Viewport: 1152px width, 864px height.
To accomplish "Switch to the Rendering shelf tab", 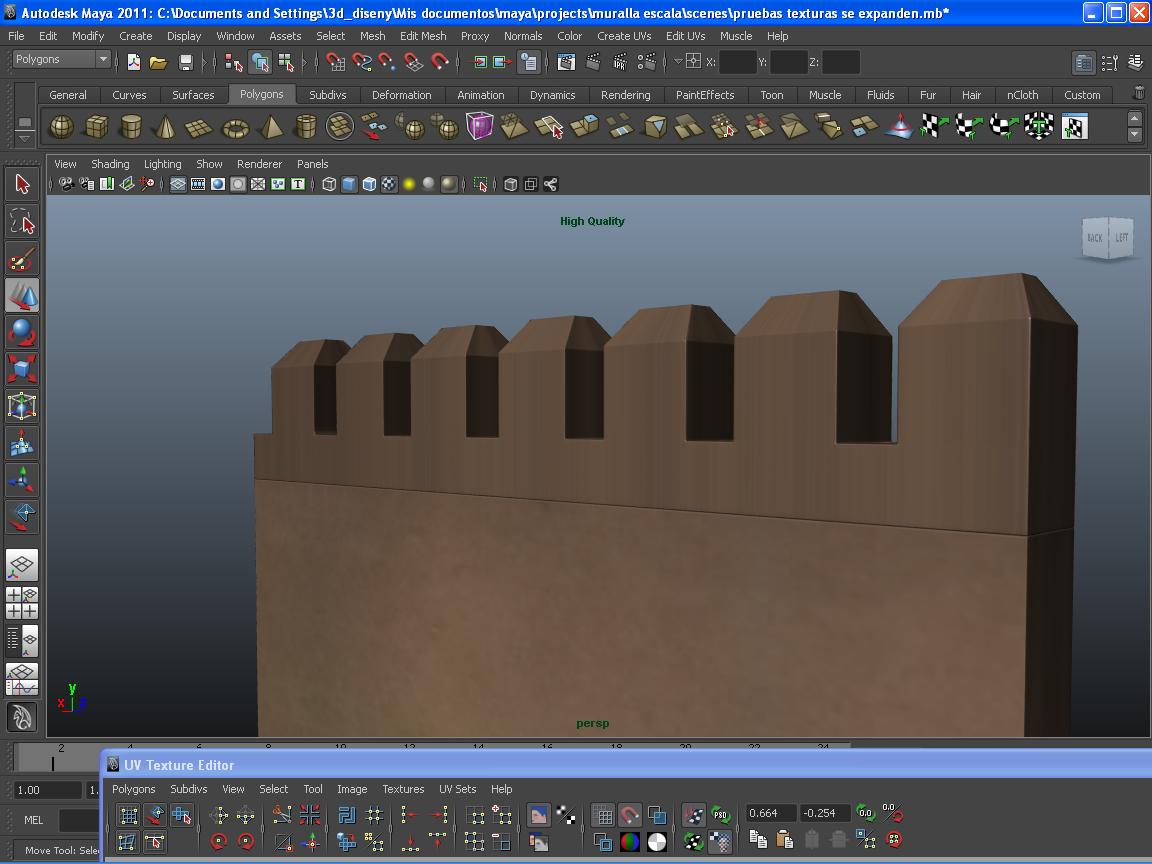I will coord(625,95).
